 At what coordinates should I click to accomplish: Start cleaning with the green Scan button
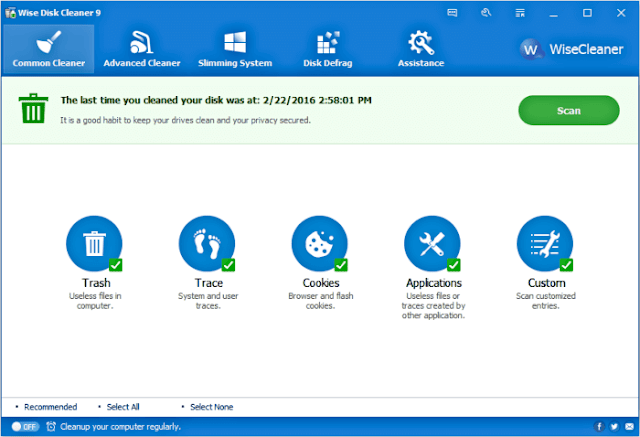click(569, 111)
